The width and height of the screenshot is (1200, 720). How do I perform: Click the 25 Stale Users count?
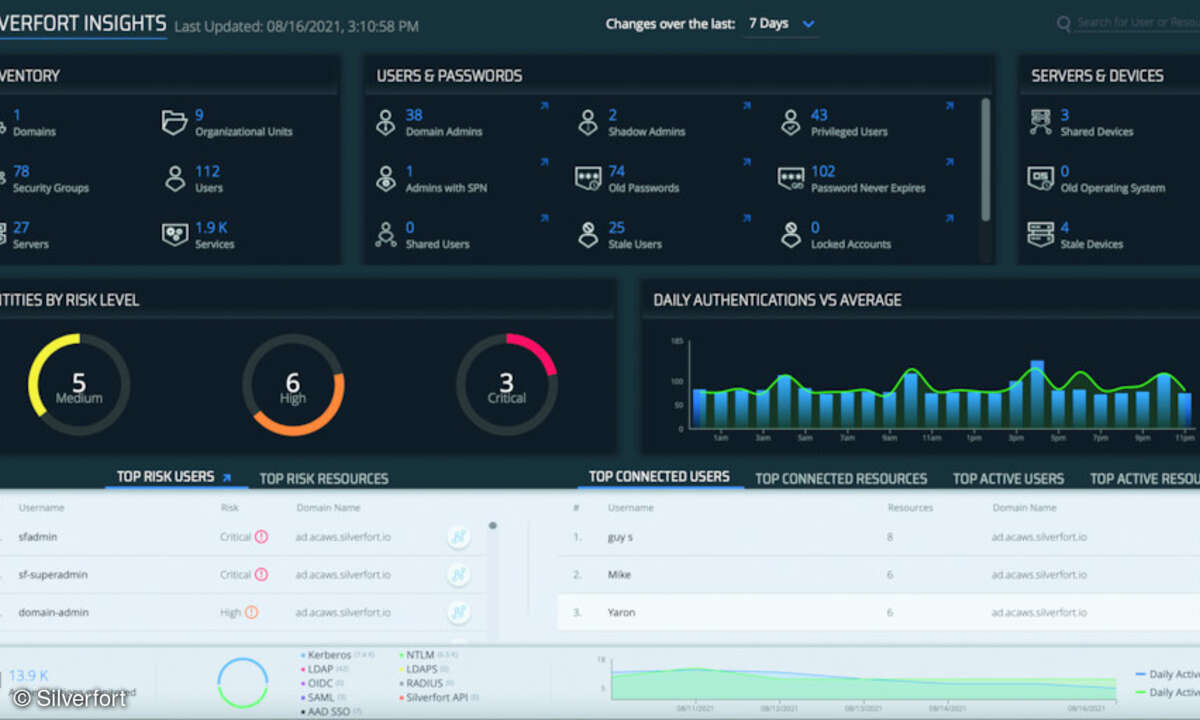pos(617,228)
